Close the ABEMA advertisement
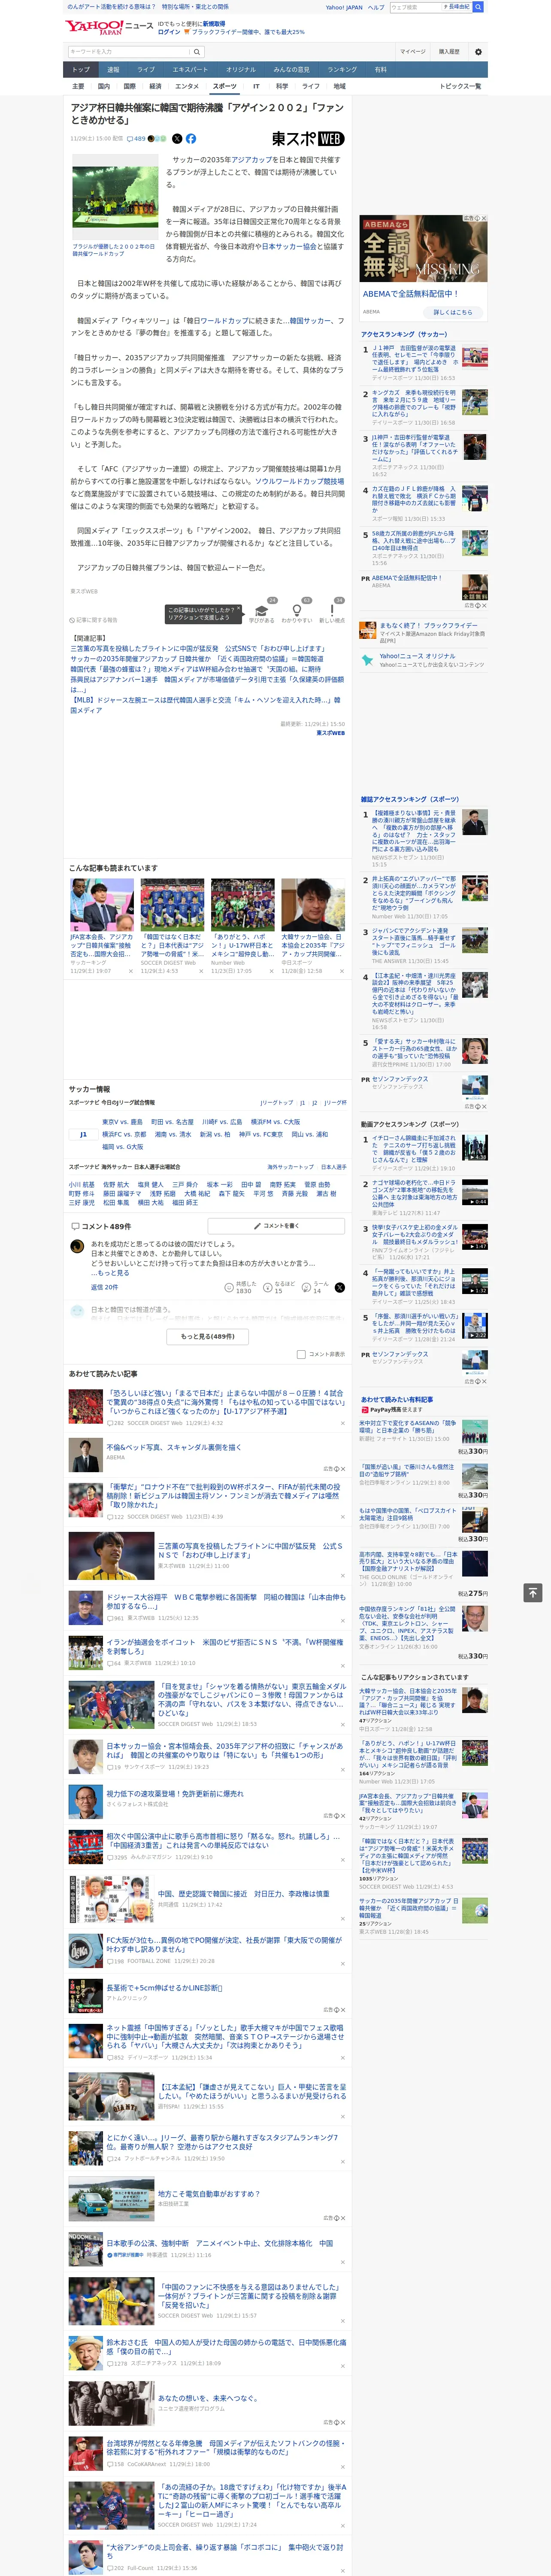551x2576 pixels. coord(484,218)
